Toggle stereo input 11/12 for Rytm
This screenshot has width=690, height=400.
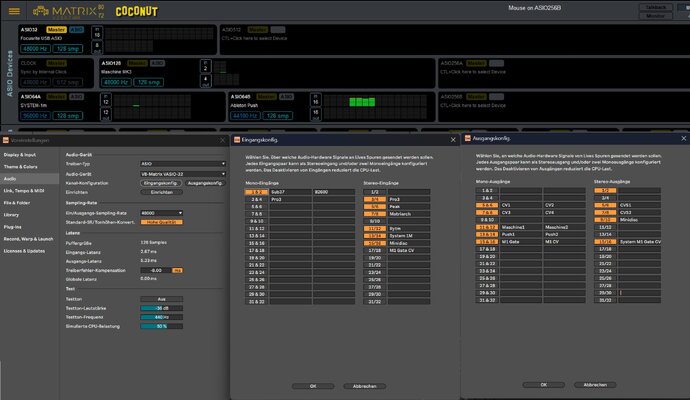(374, 229)
